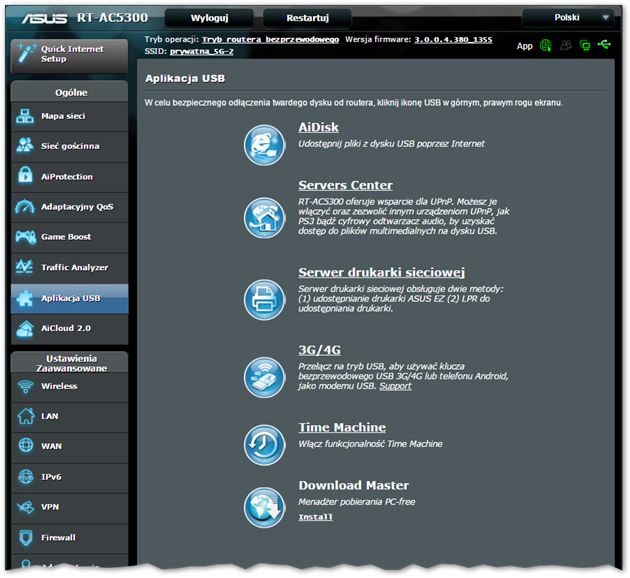
Task: Click the AiCloud 2.0 cloud icon
Action: coord(25,329)
